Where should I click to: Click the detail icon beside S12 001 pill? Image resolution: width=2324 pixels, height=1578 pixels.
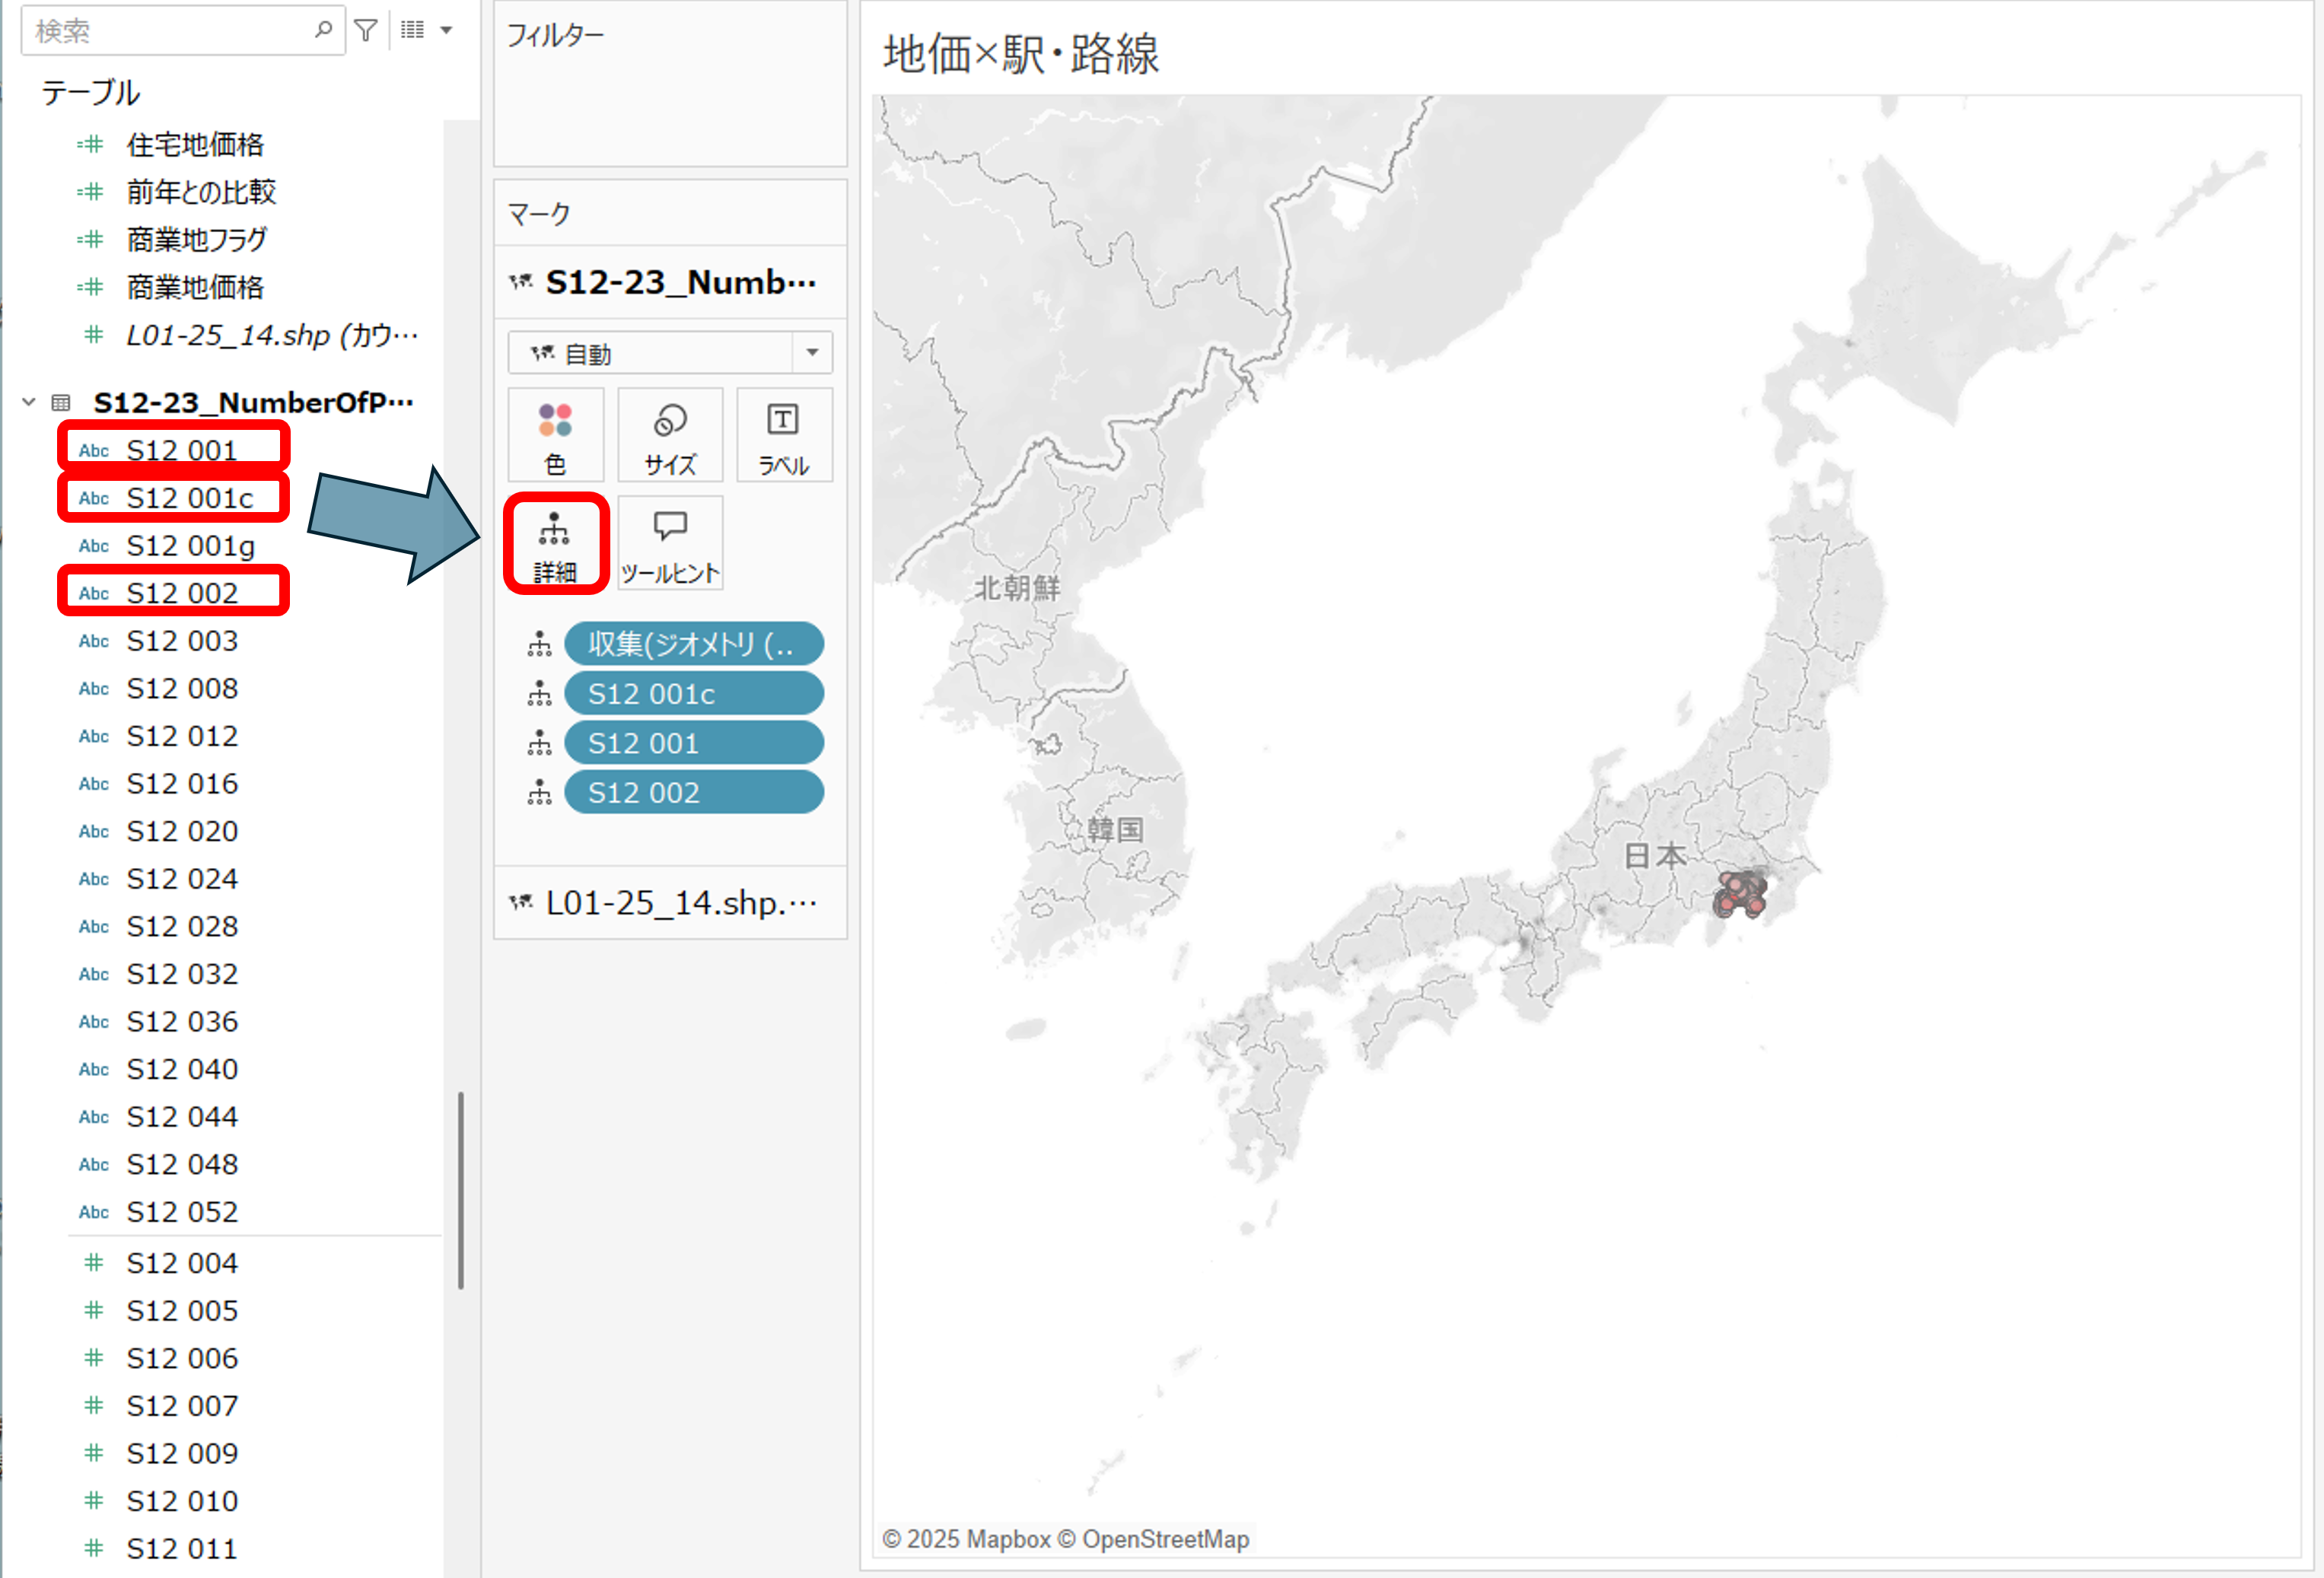[540, 743]
